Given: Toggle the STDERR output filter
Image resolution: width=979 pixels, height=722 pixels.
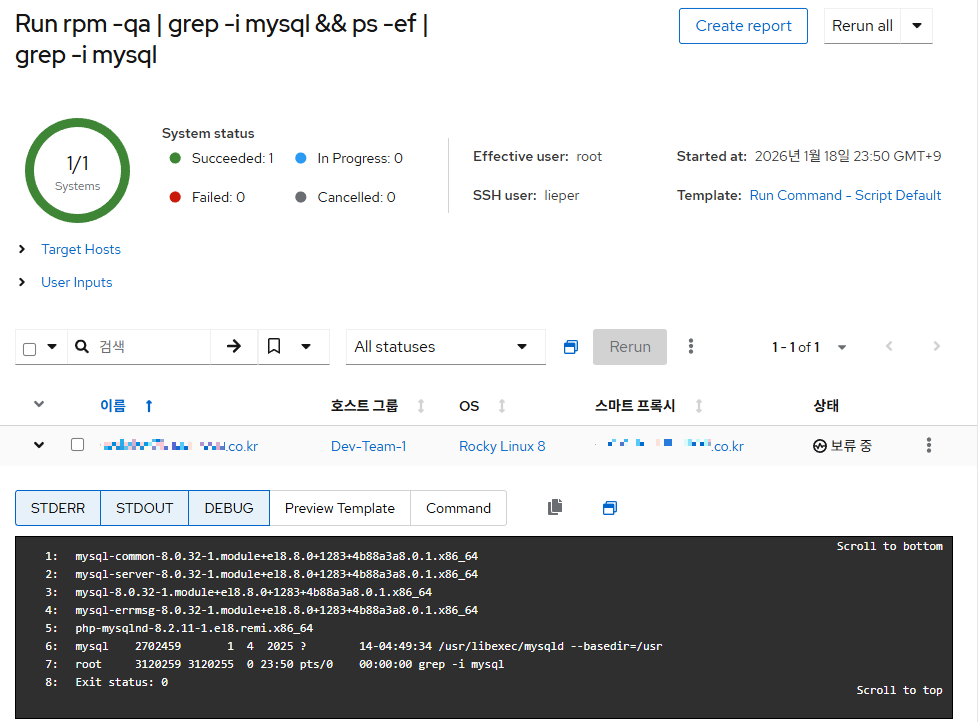Looking at the screenshot, I should (57, 508).
